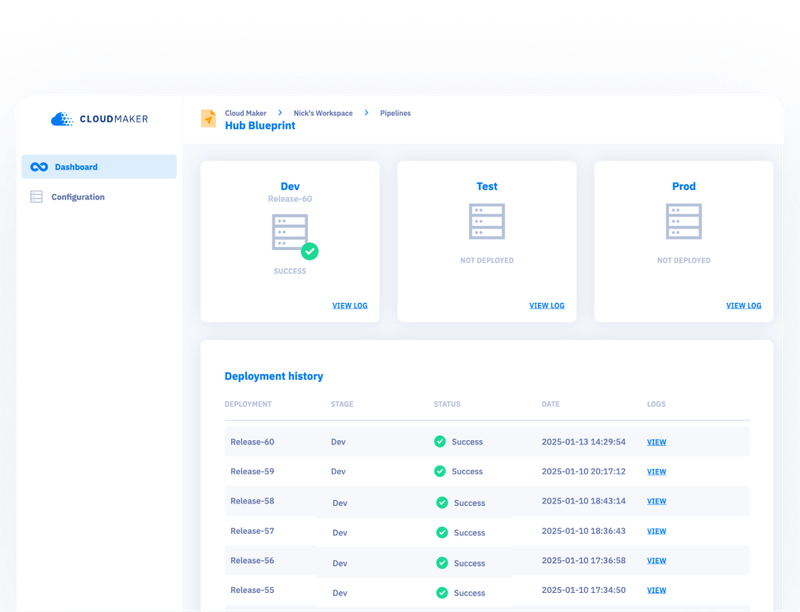800x612 pixels.
Task: Switch to the Configuration section
Action: tap(78, 196)
